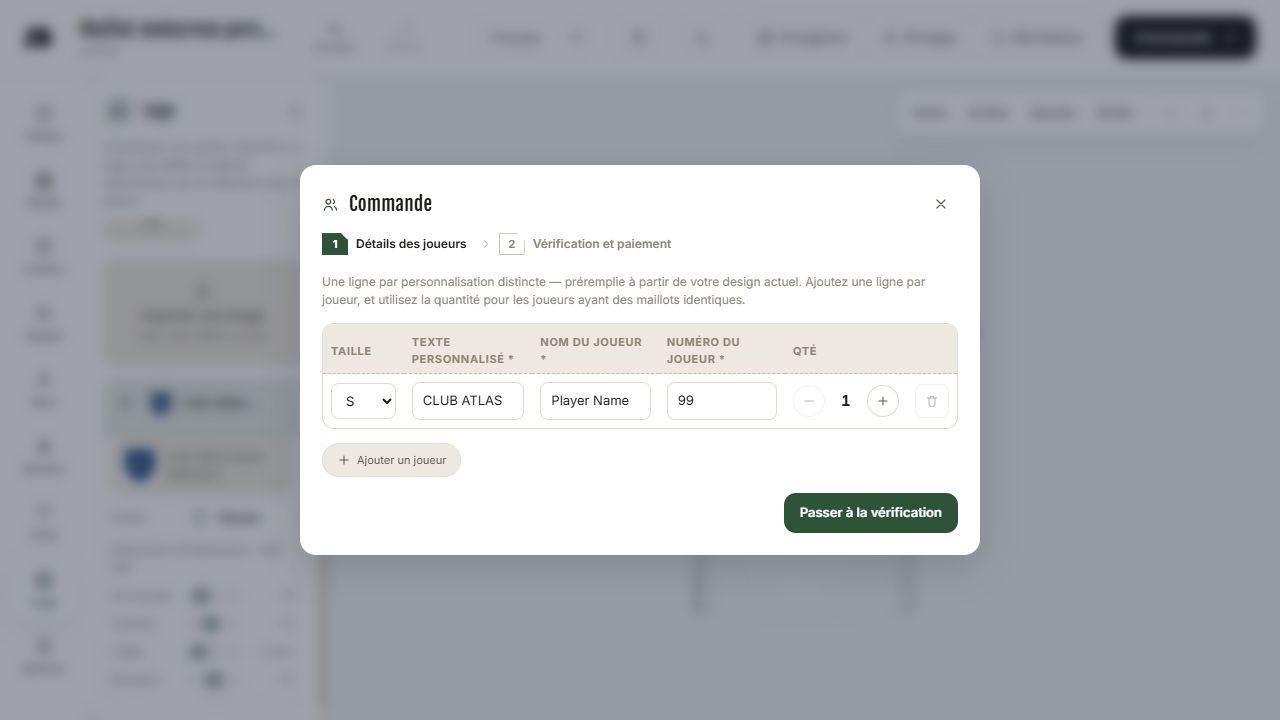Viewport: 1280px width, 720px height.
Task: Close the Commande dialog with the X
Action: 940,204
